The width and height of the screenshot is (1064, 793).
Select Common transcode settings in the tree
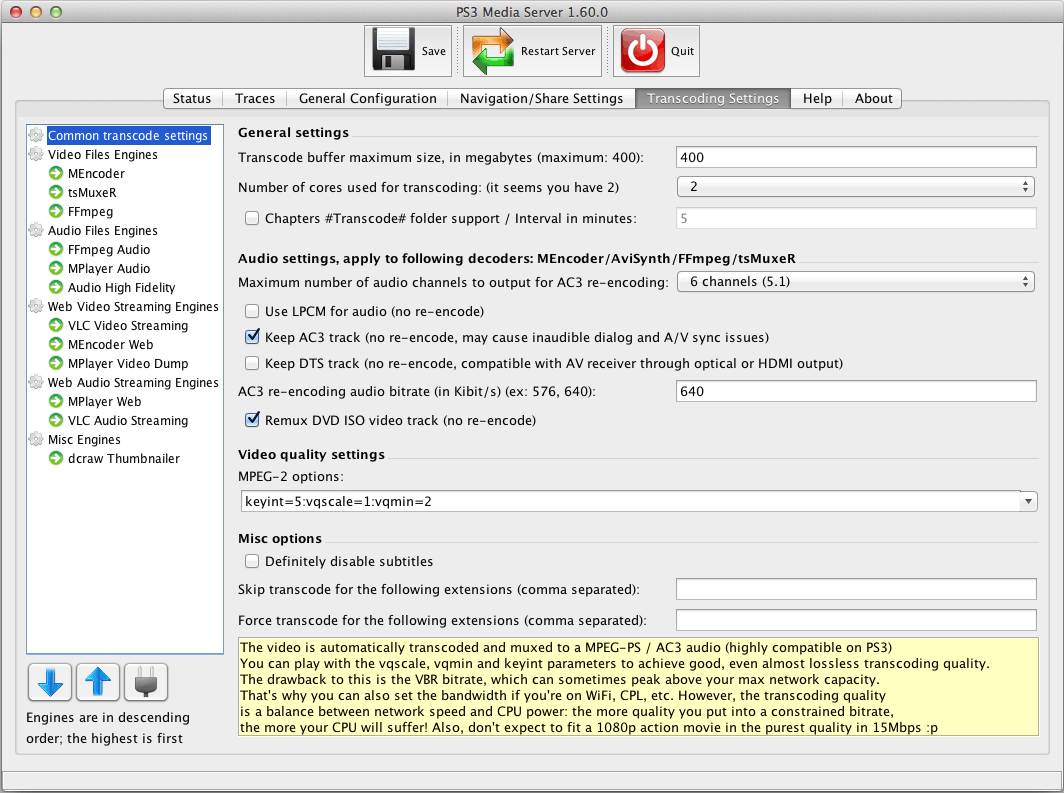[x=128, y=135]
